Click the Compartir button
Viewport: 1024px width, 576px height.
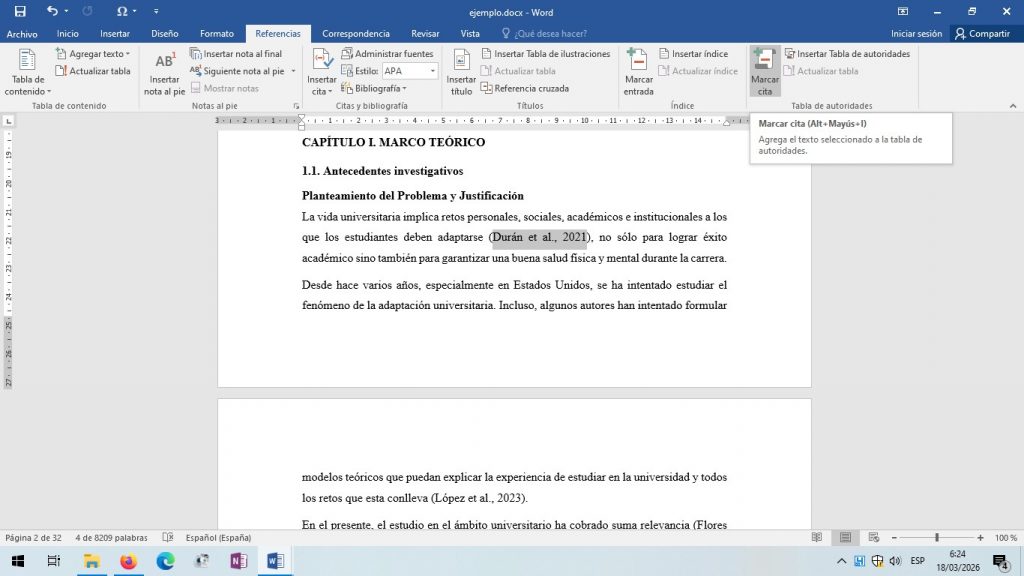point(982,33)
